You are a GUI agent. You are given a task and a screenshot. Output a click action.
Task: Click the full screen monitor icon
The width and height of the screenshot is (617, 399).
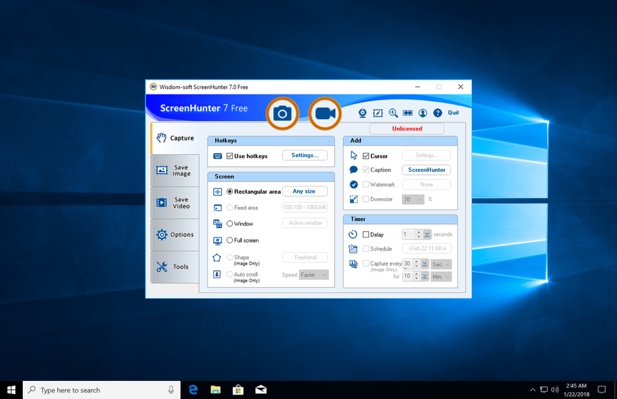[x=218, y=240]
